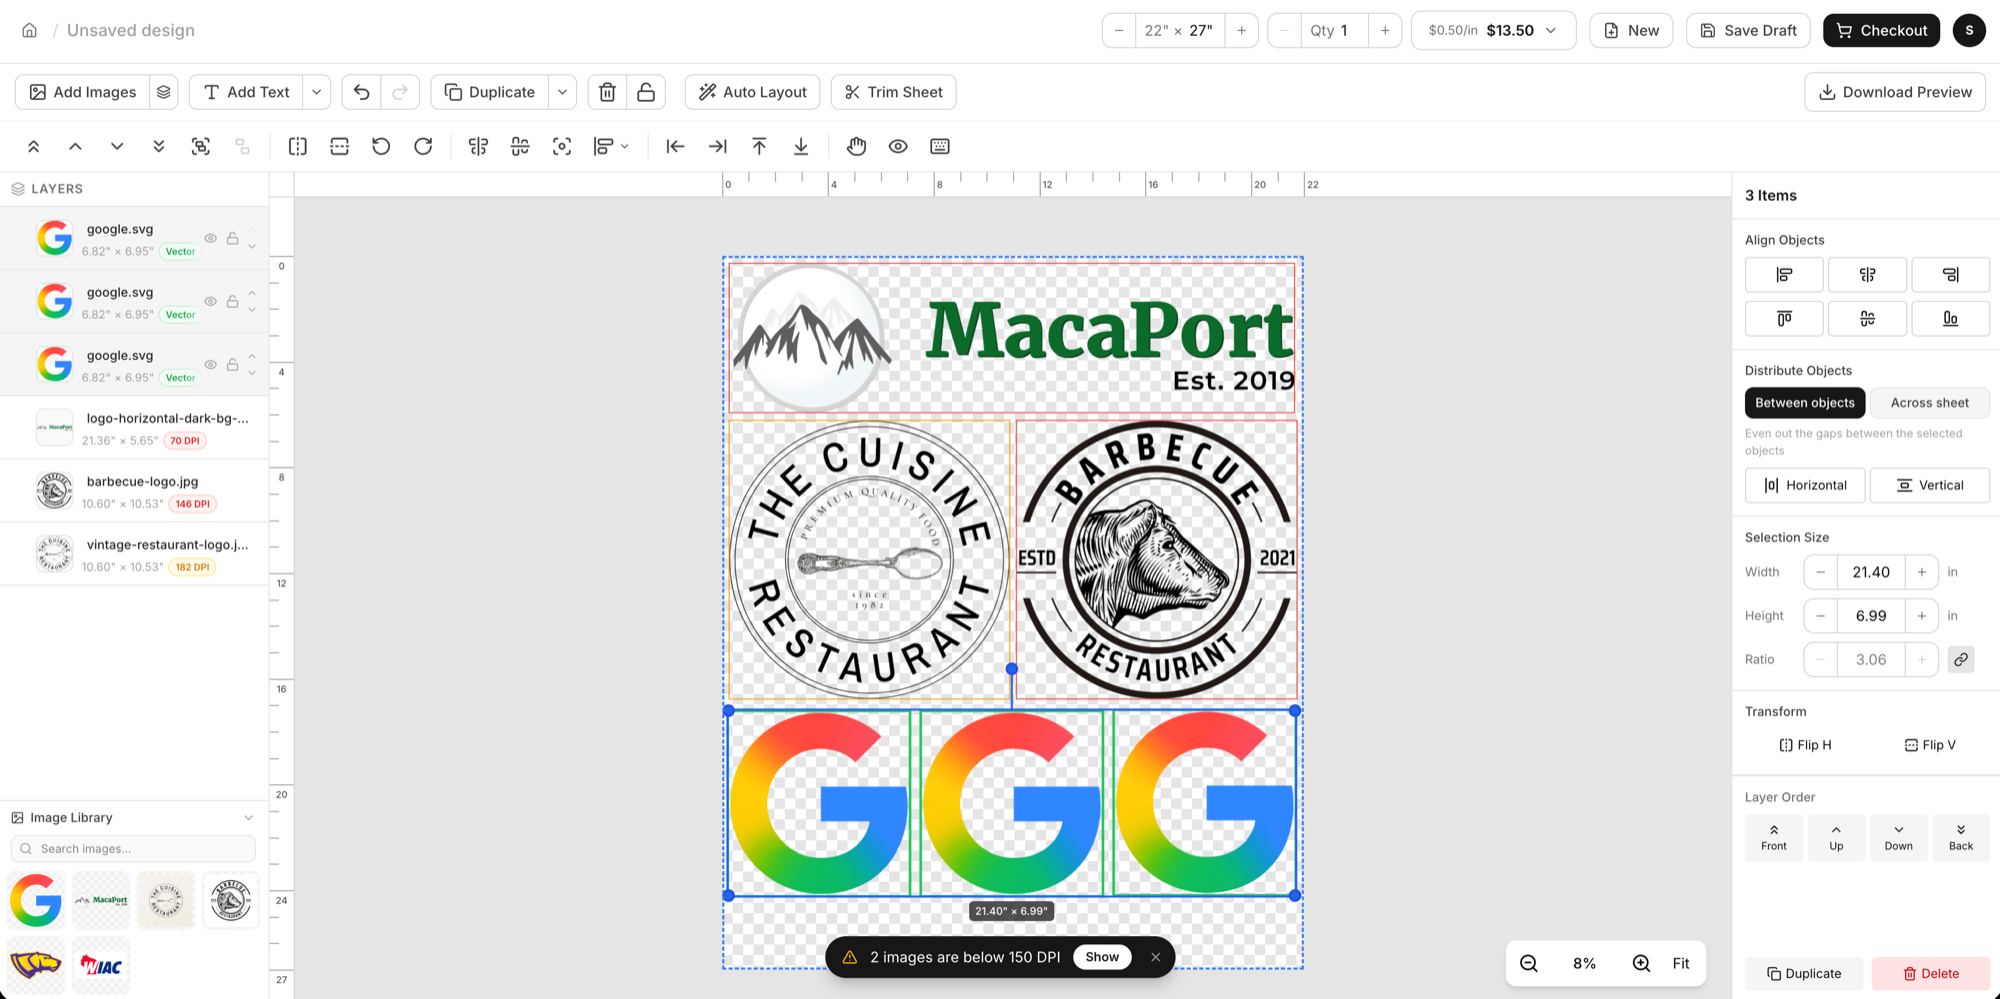Click the trash icon in the top toolbar

pos(607,92)
